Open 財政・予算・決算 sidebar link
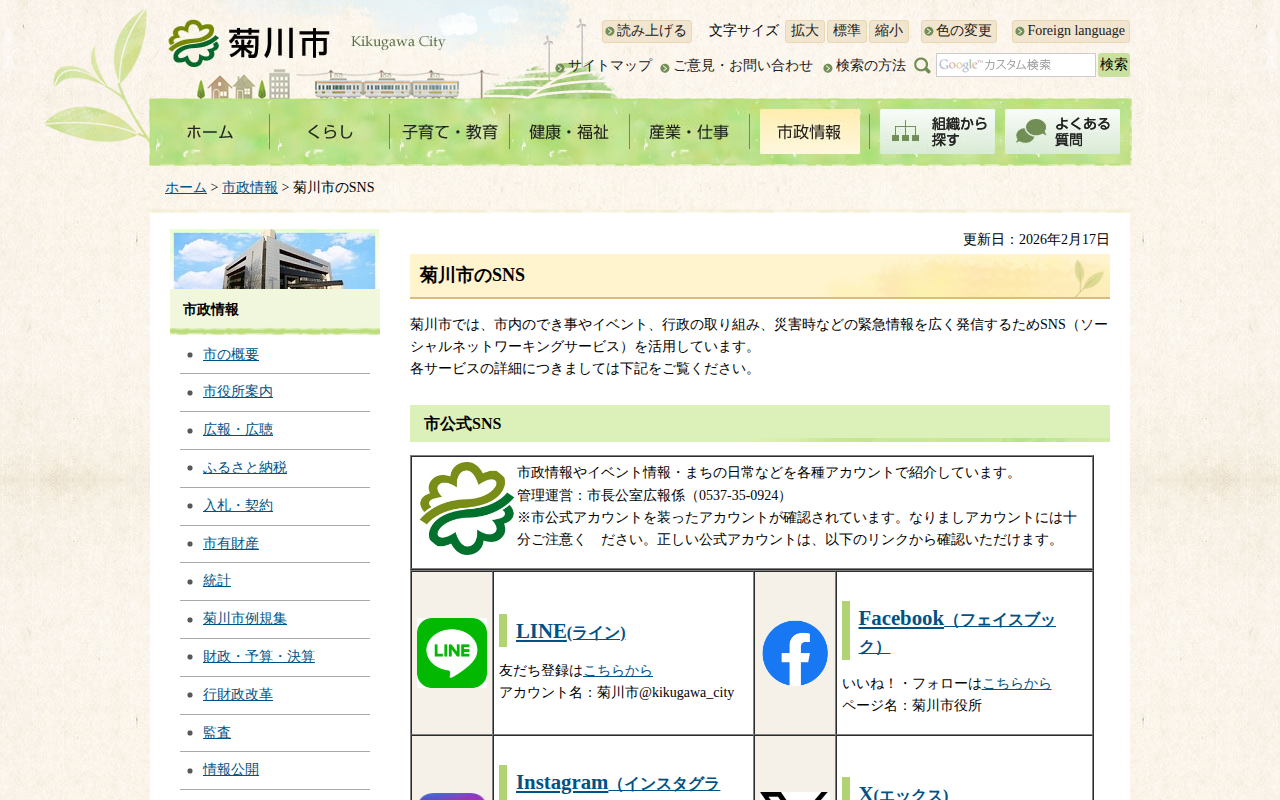The width and height of the screenshot is (1280, 800). 259,657
